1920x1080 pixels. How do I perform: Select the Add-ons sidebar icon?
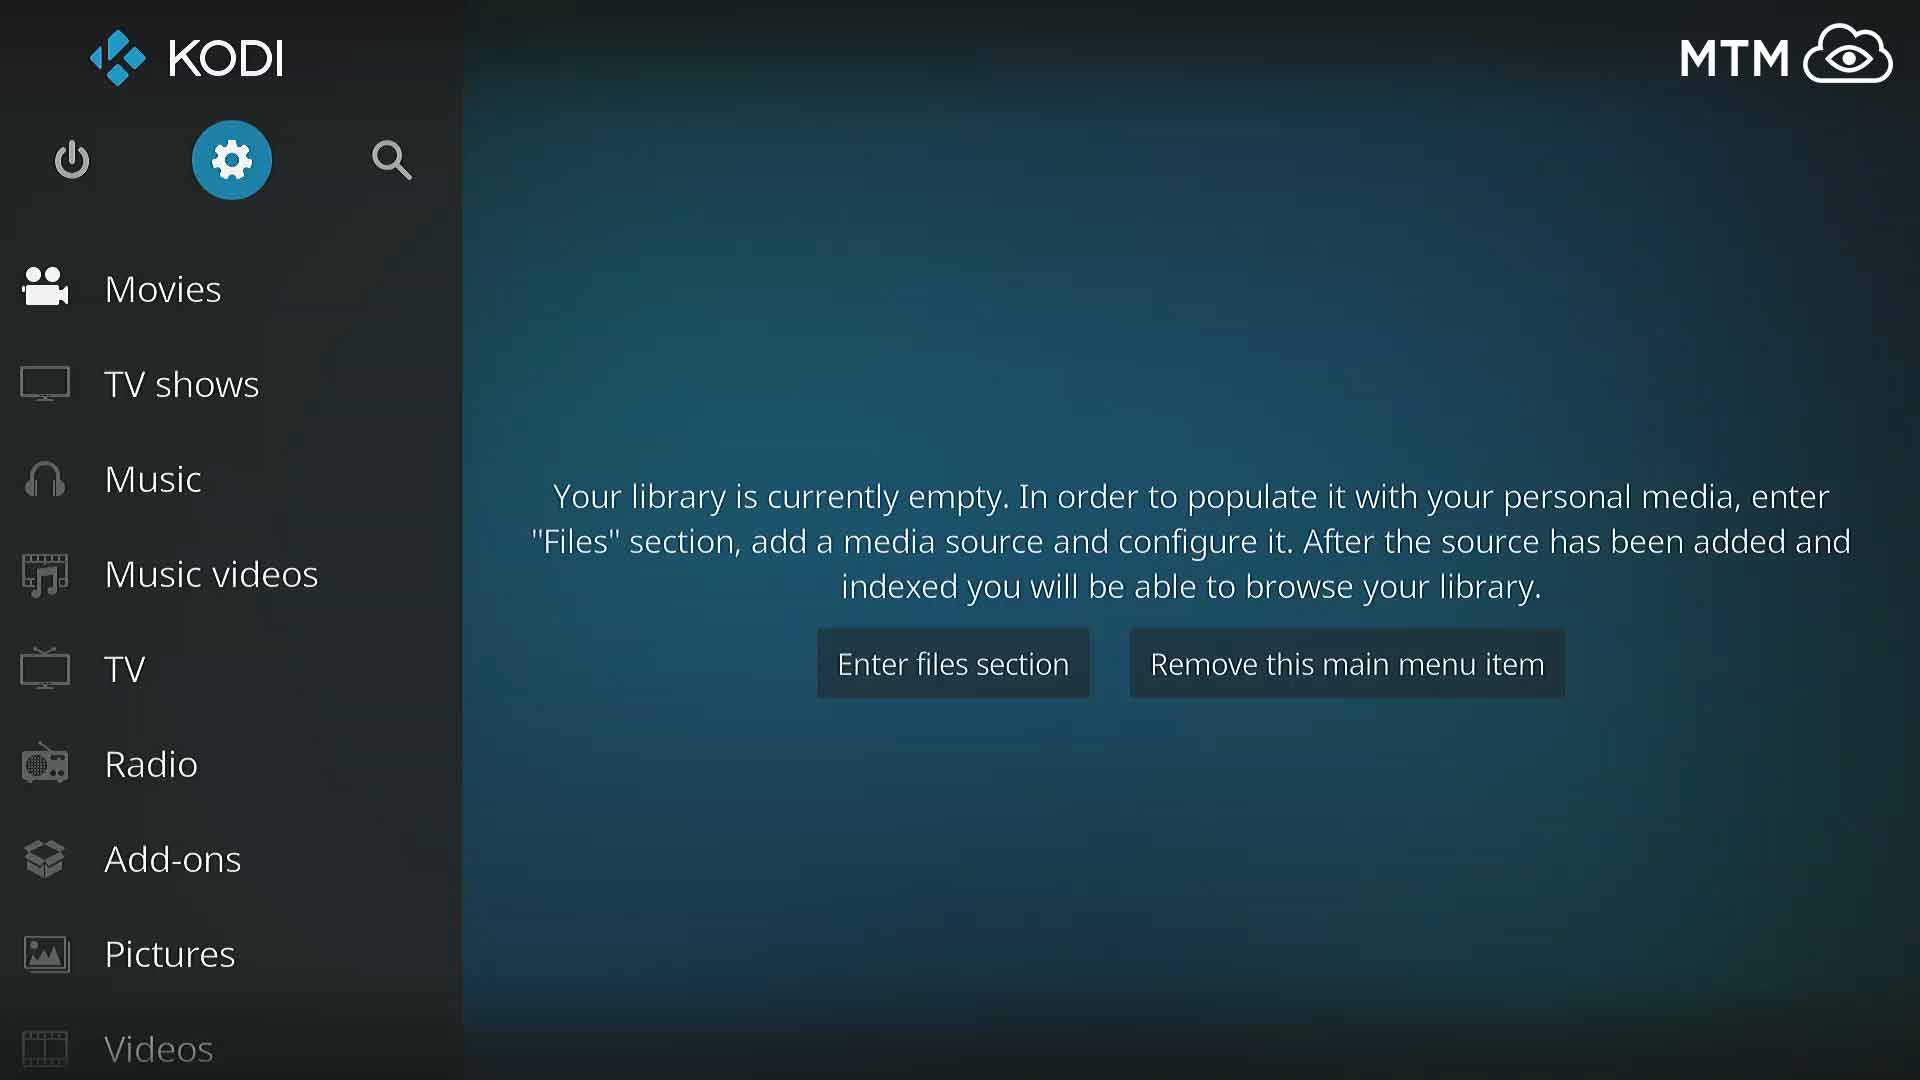coord(46,858)
